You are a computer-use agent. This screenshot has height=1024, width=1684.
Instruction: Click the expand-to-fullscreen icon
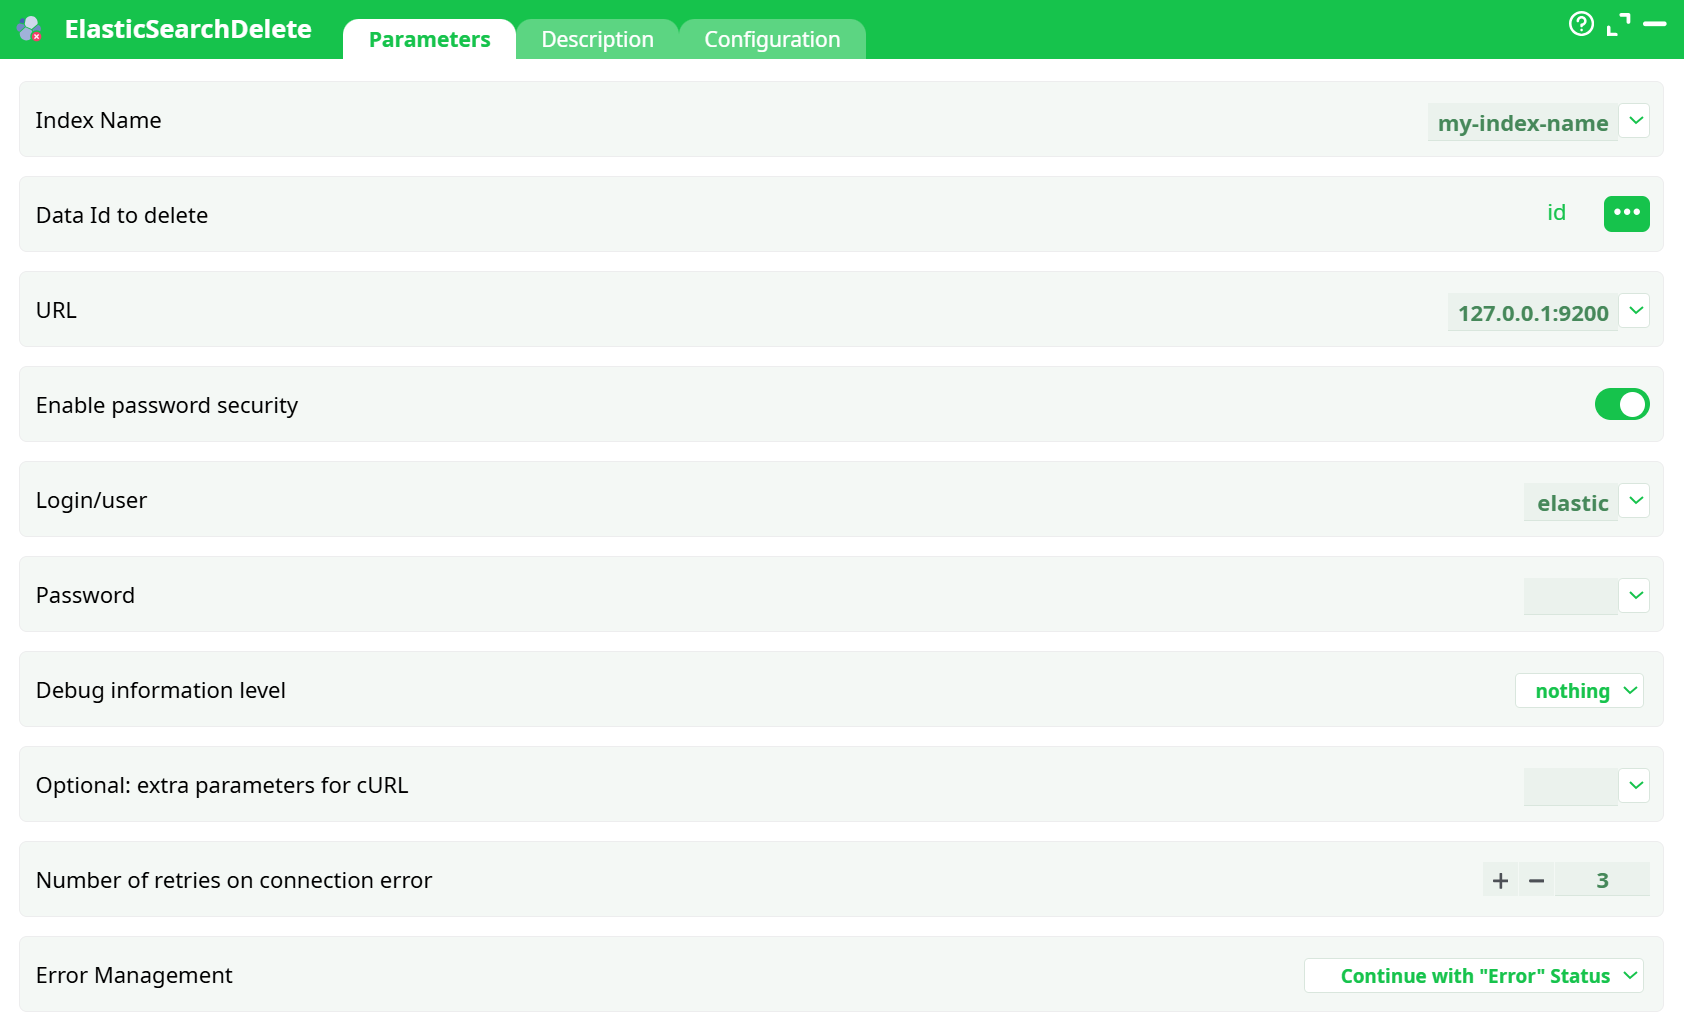1619,25
